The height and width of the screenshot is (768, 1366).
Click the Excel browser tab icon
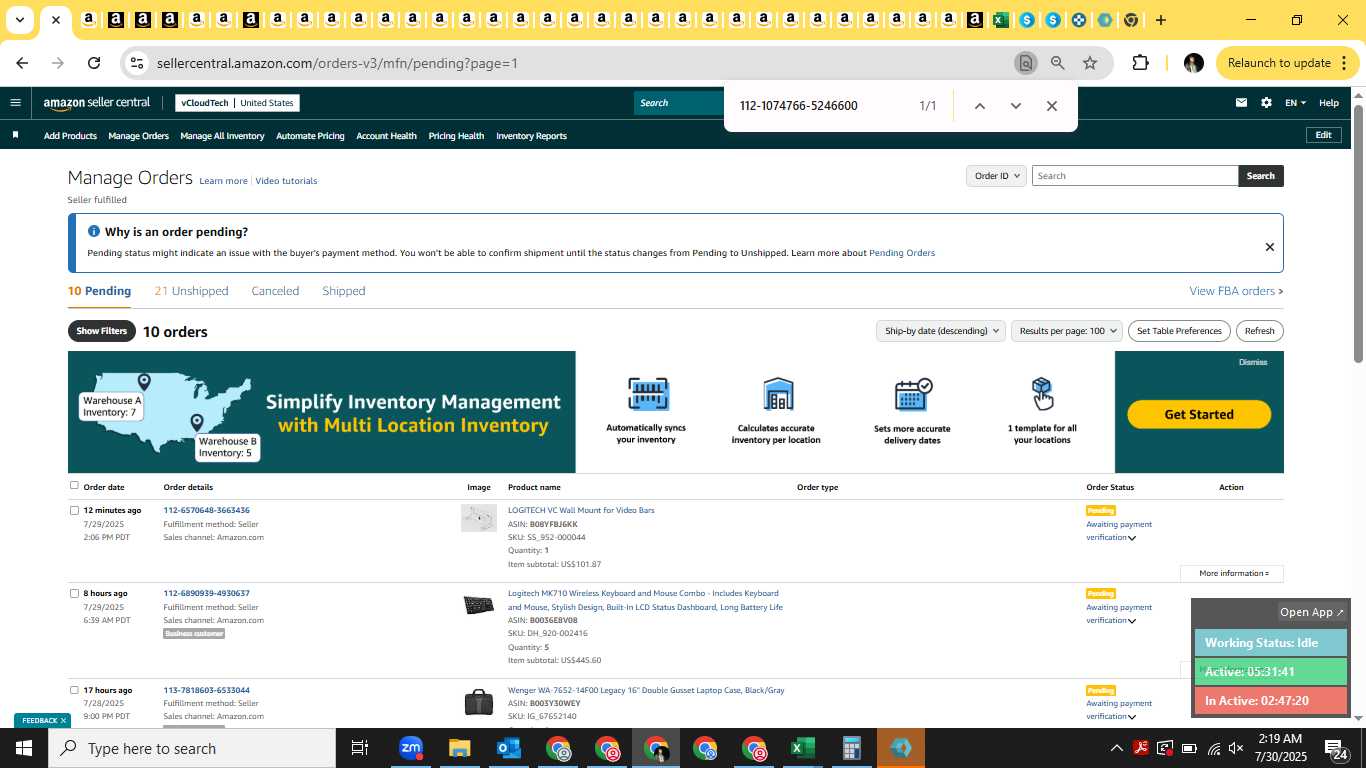coord(1000,20)
